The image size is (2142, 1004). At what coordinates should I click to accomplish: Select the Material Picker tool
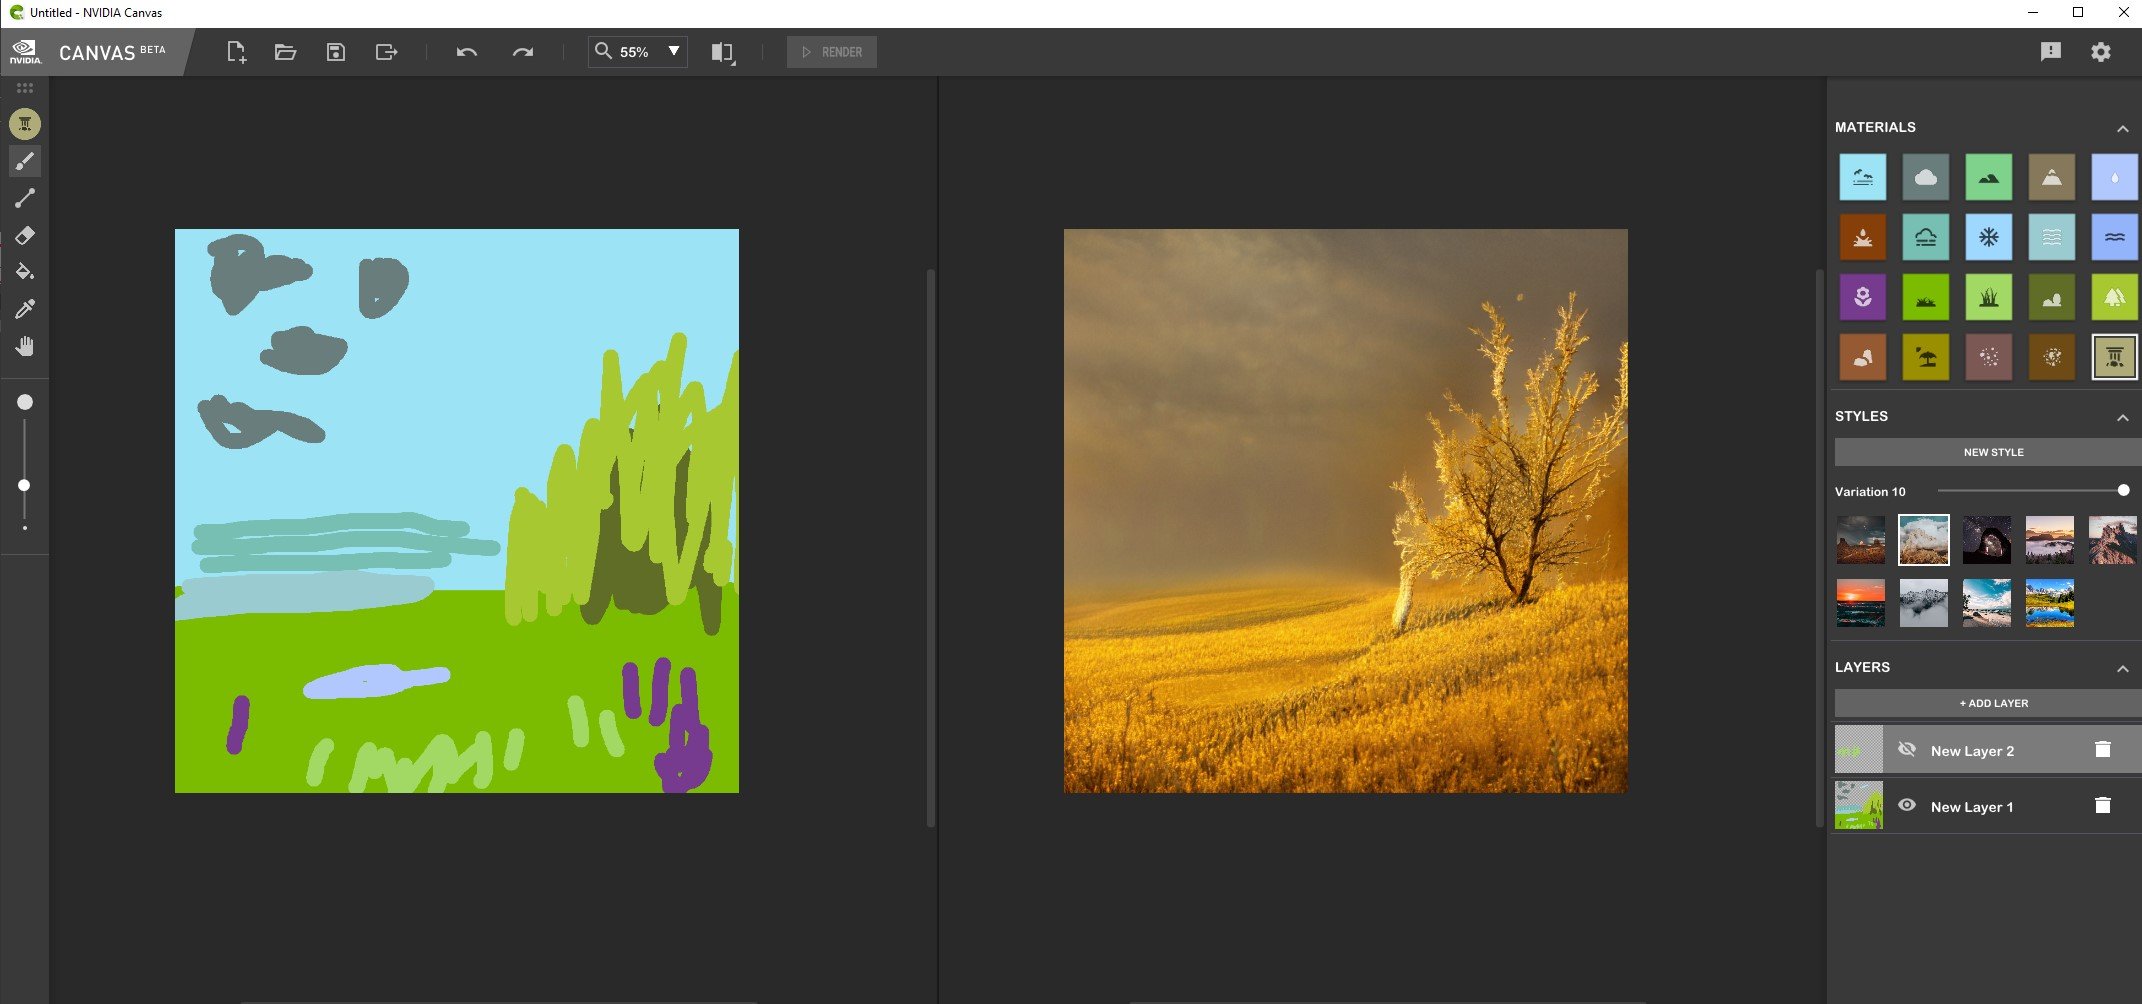(26, 309)
